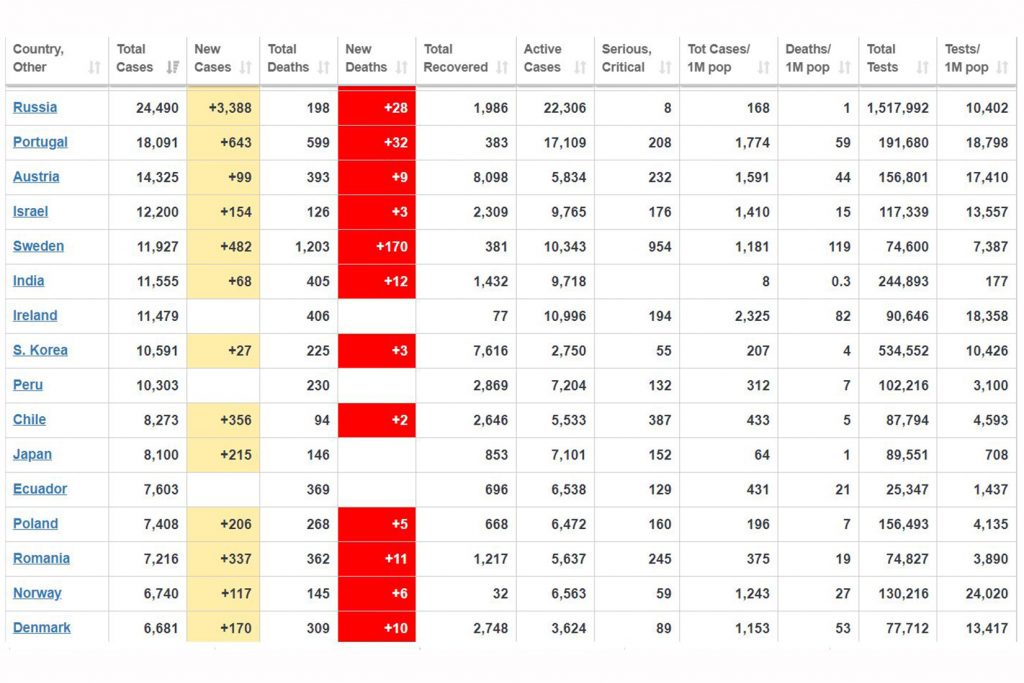The image size is (1024, 683).
Task: Sort by Serious, Critical arrows icon
Action: point(665,67)
